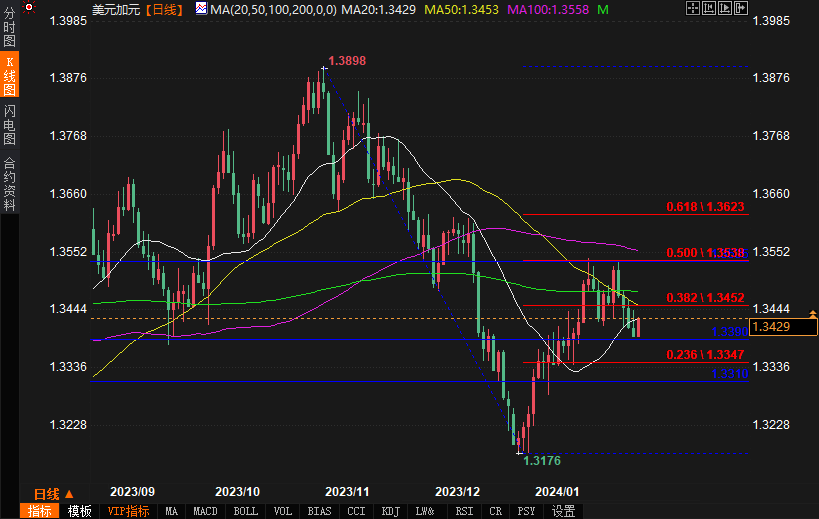Click the MA indicator chart icon
Image resolution: width=819 pixels, height=519 pixels.
click(x=201, y=9)
